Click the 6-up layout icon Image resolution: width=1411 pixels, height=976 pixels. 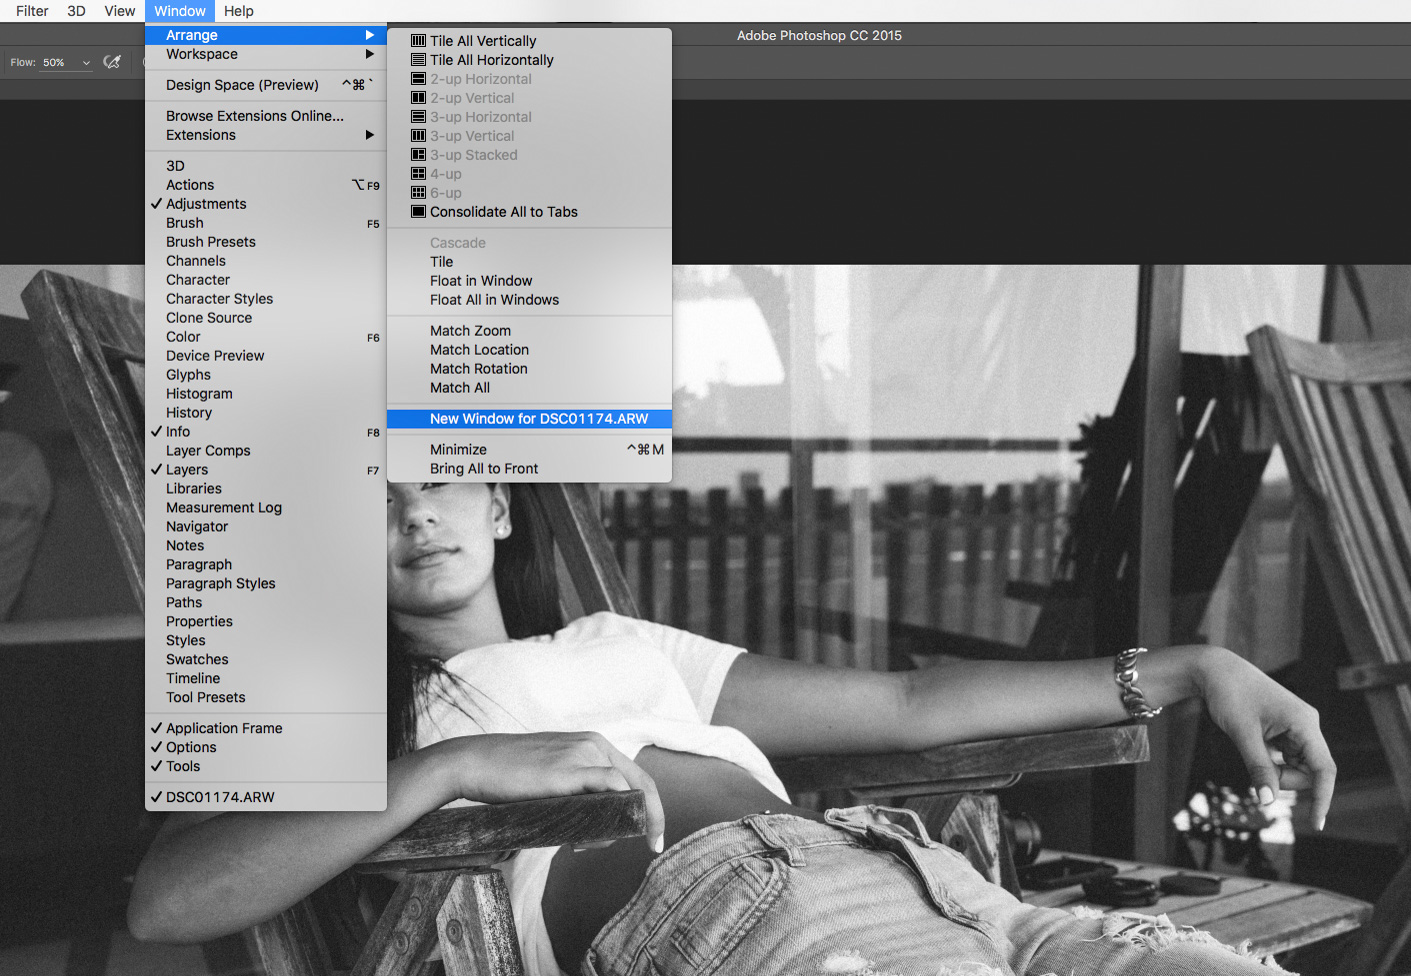416,192
